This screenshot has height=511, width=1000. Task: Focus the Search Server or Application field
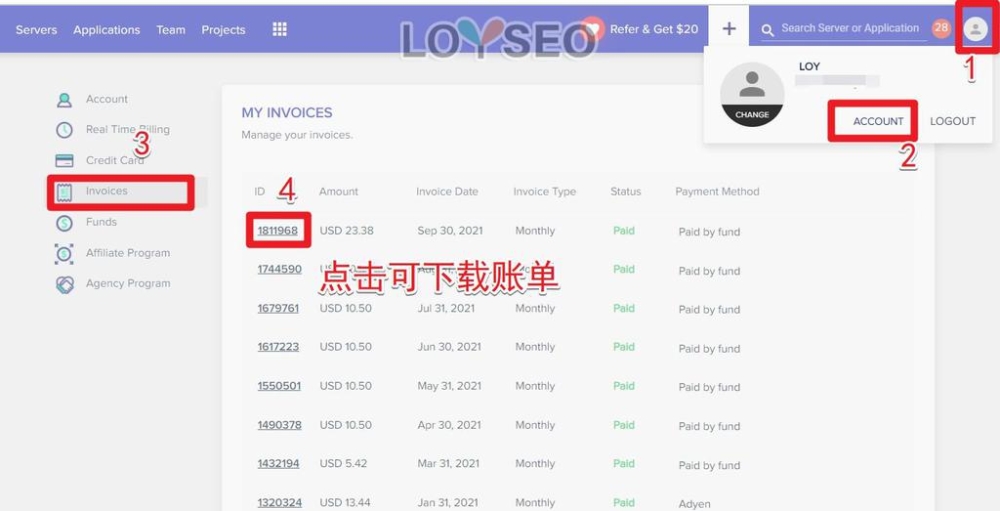pyautogui.click(x=850, y=28)
